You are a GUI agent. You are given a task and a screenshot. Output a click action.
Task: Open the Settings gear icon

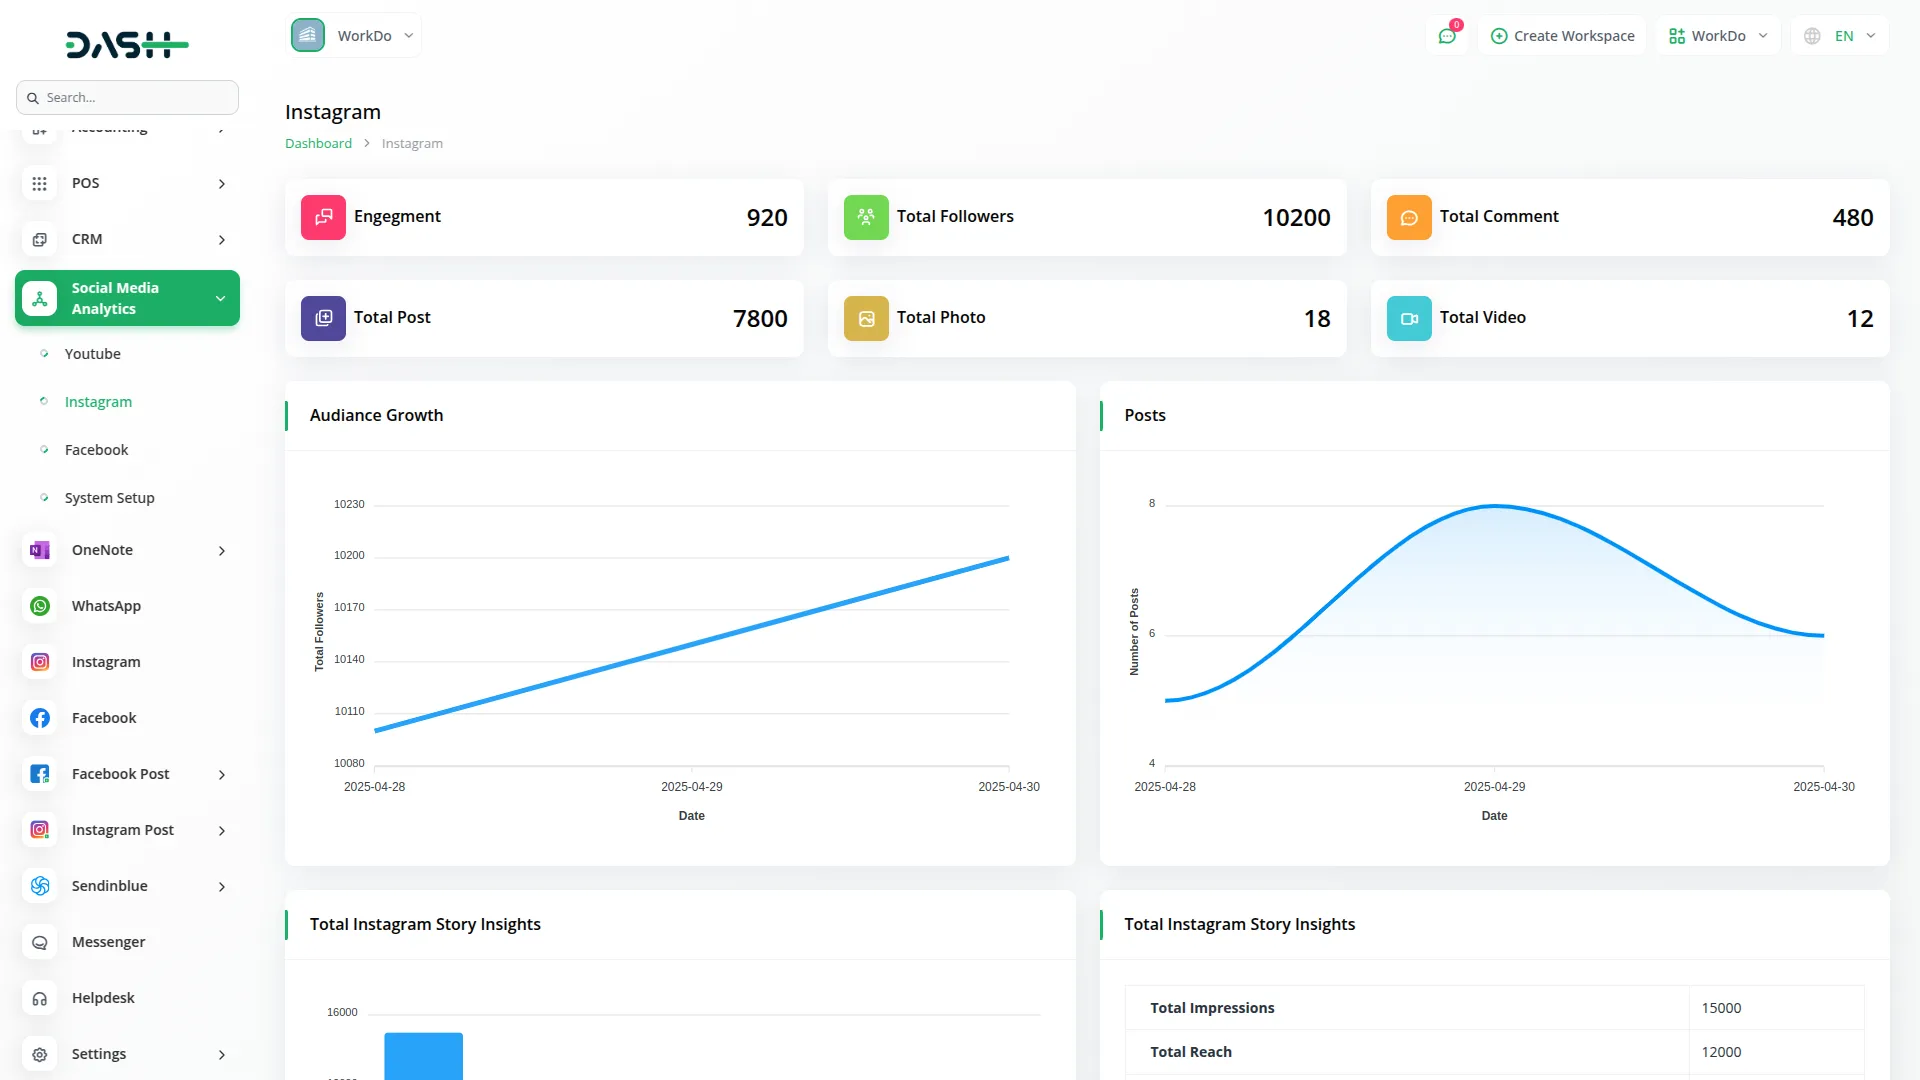click(x=39, y=1053)
